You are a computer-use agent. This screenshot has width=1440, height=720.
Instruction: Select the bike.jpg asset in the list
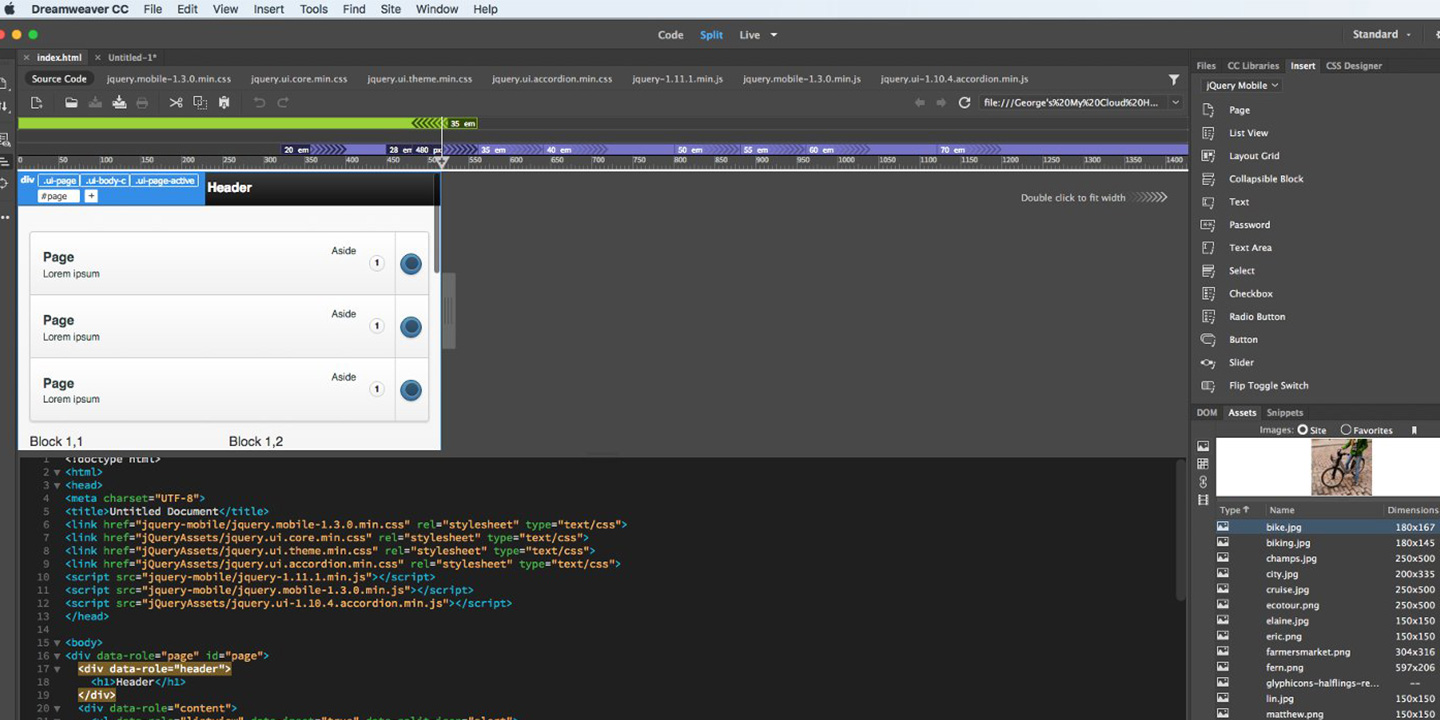click(1283, 527)
